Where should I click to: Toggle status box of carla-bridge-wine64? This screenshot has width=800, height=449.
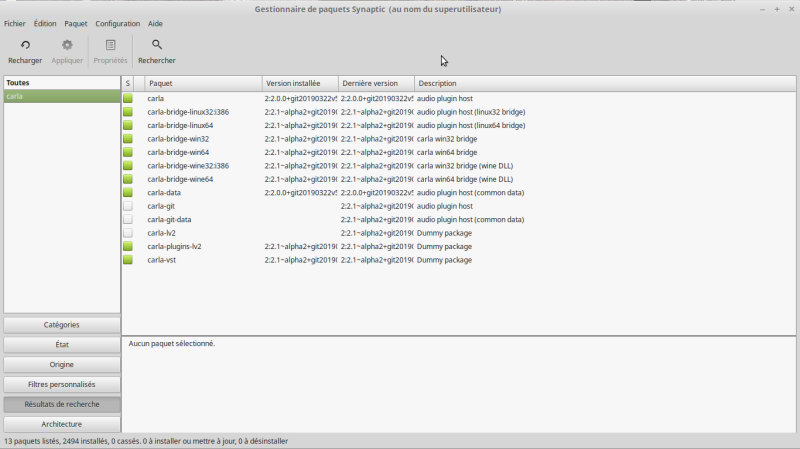pyautogui.click(x=128, y=179)
